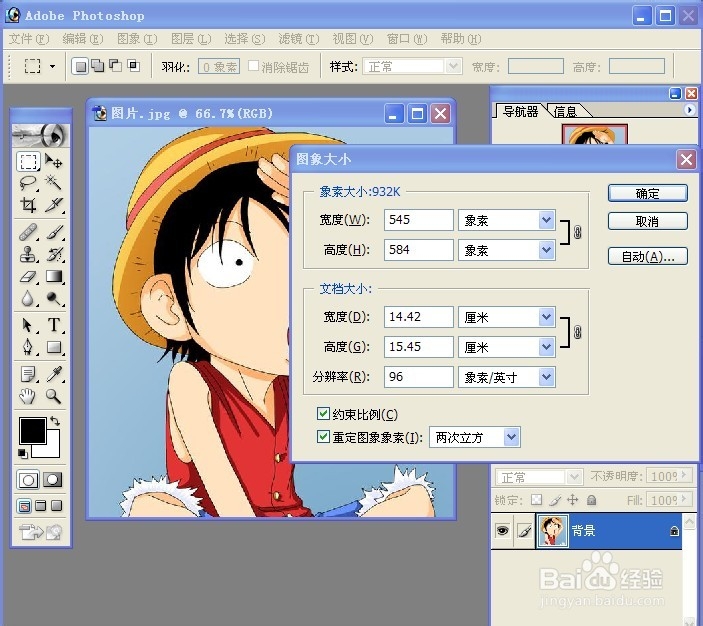Open the 滤镜 menu

[x=299, y=39]
